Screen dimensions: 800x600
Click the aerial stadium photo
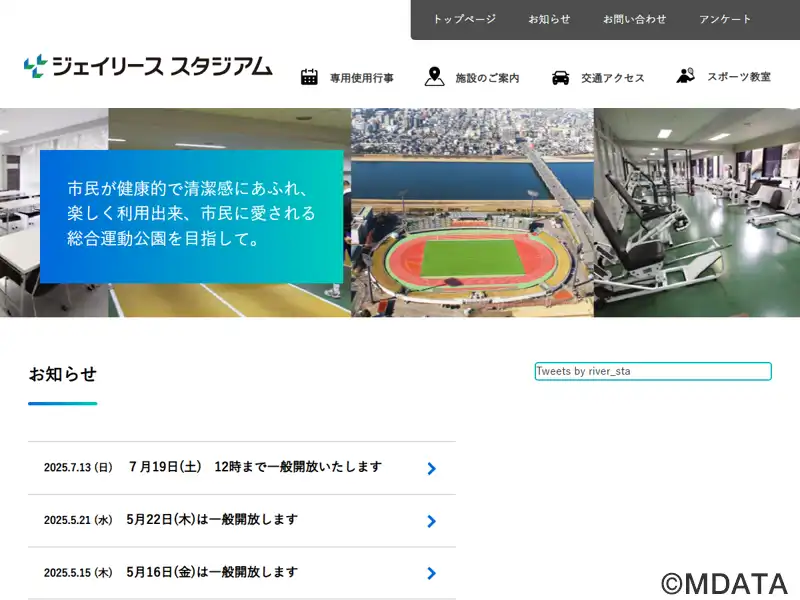point(472,212)
